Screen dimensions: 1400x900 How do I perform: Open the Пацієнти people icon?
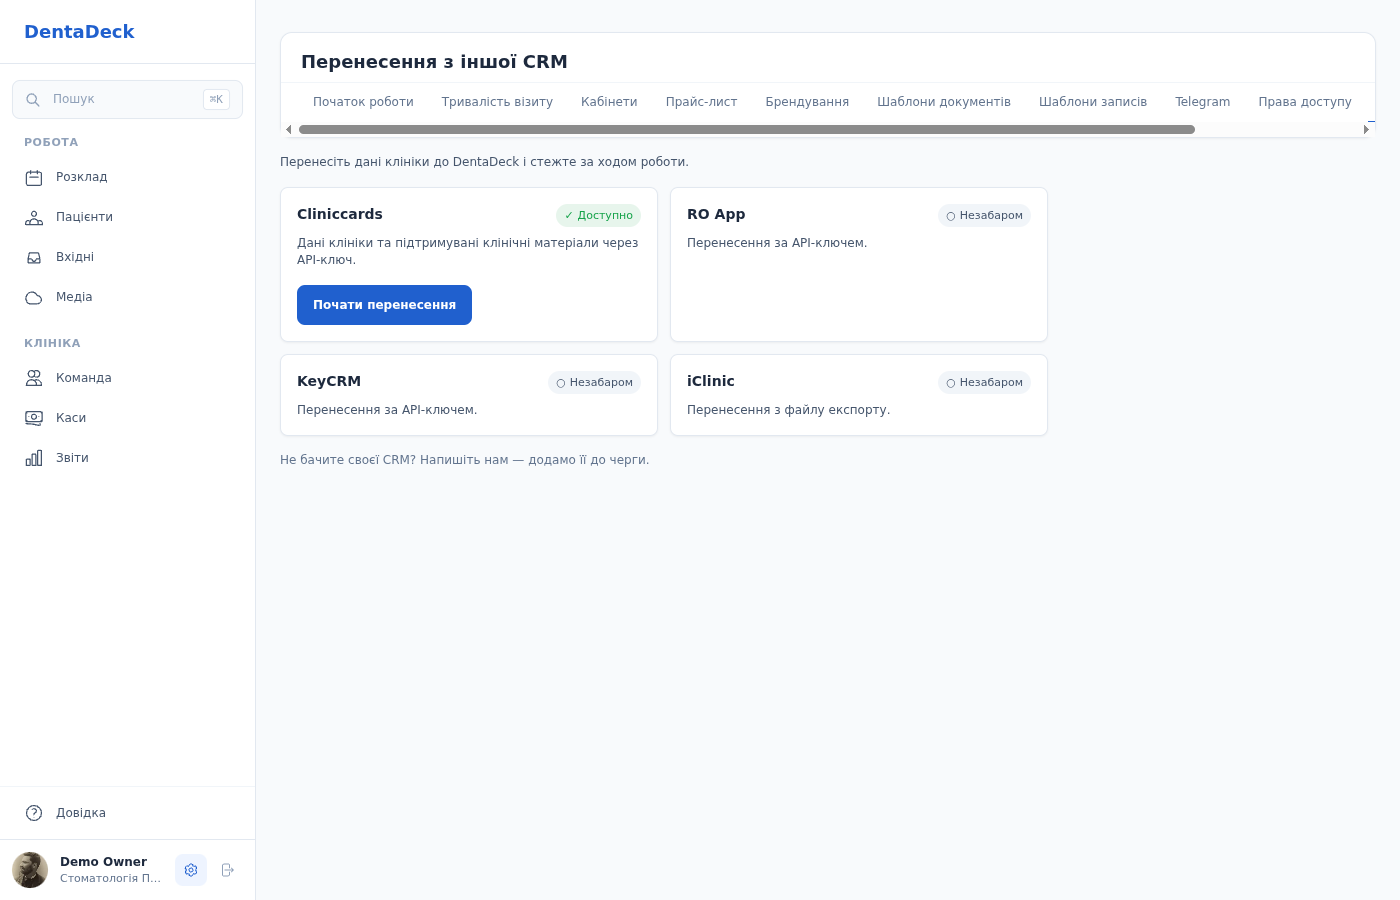(x=34, y=218)
